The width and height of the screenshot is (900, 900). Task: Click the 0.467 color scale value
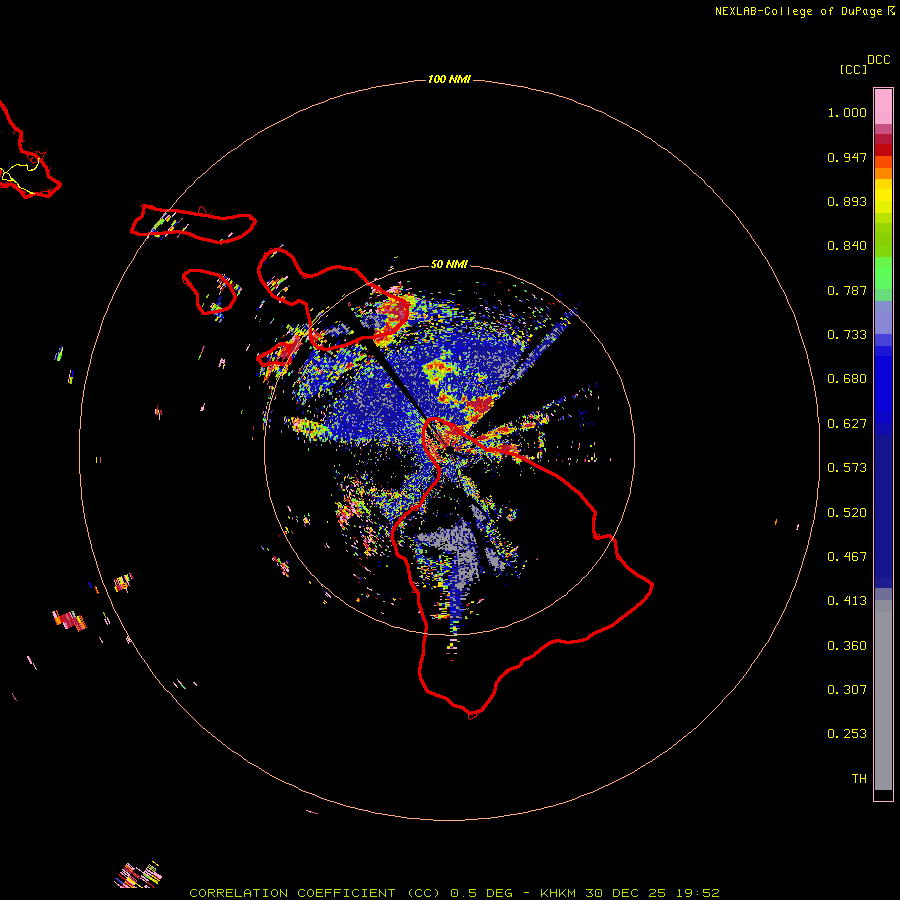click(x=847, y=557)
